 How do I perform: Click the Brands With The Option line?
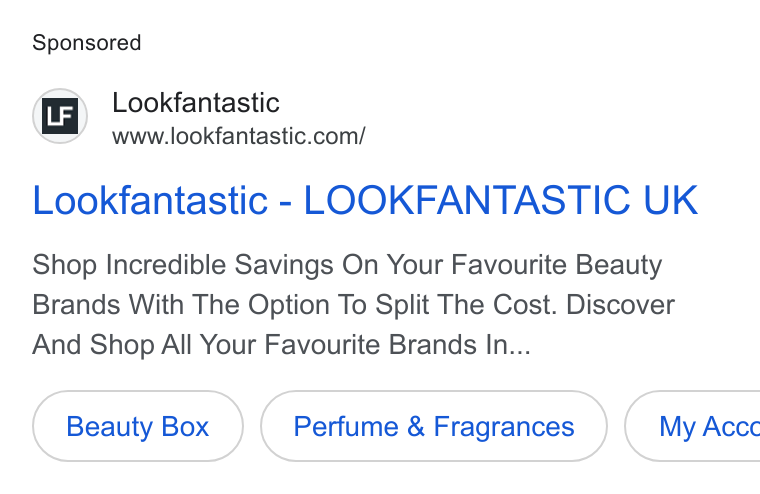click(353, 305)
